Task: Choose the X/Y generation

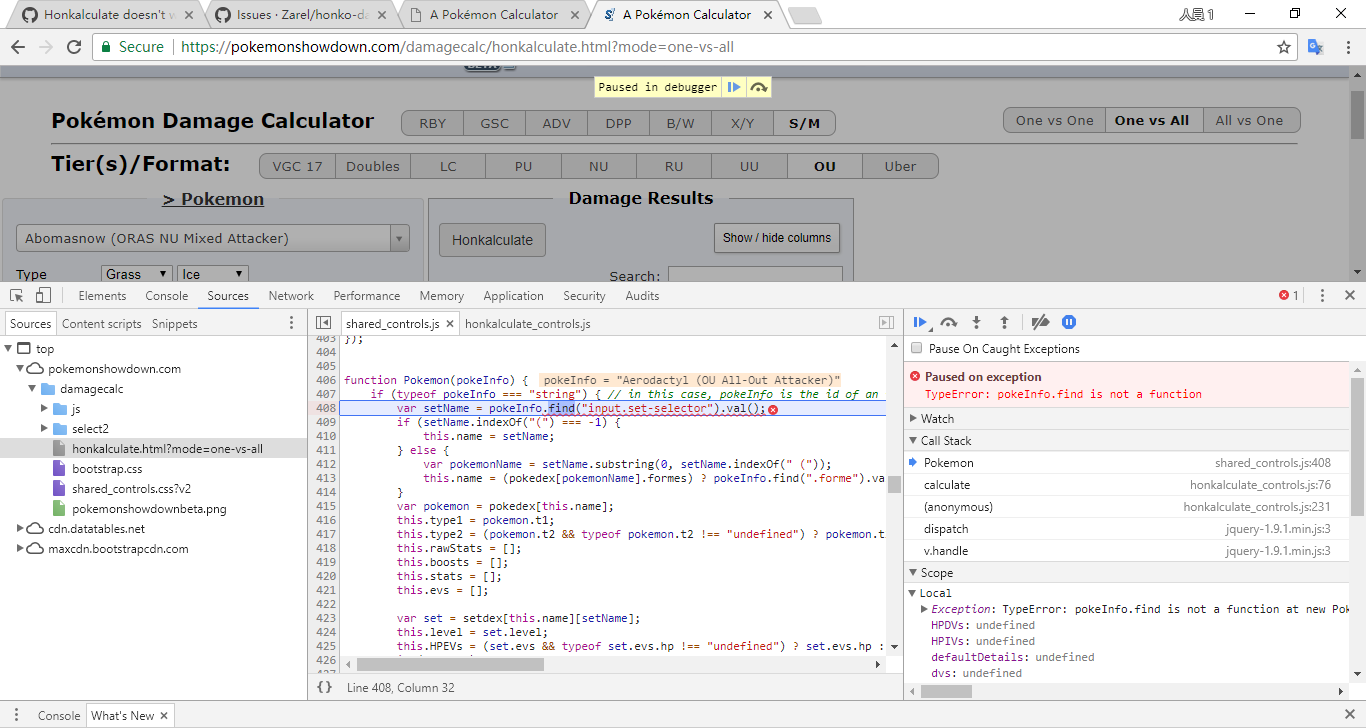Action: click(x=742, y=124)
